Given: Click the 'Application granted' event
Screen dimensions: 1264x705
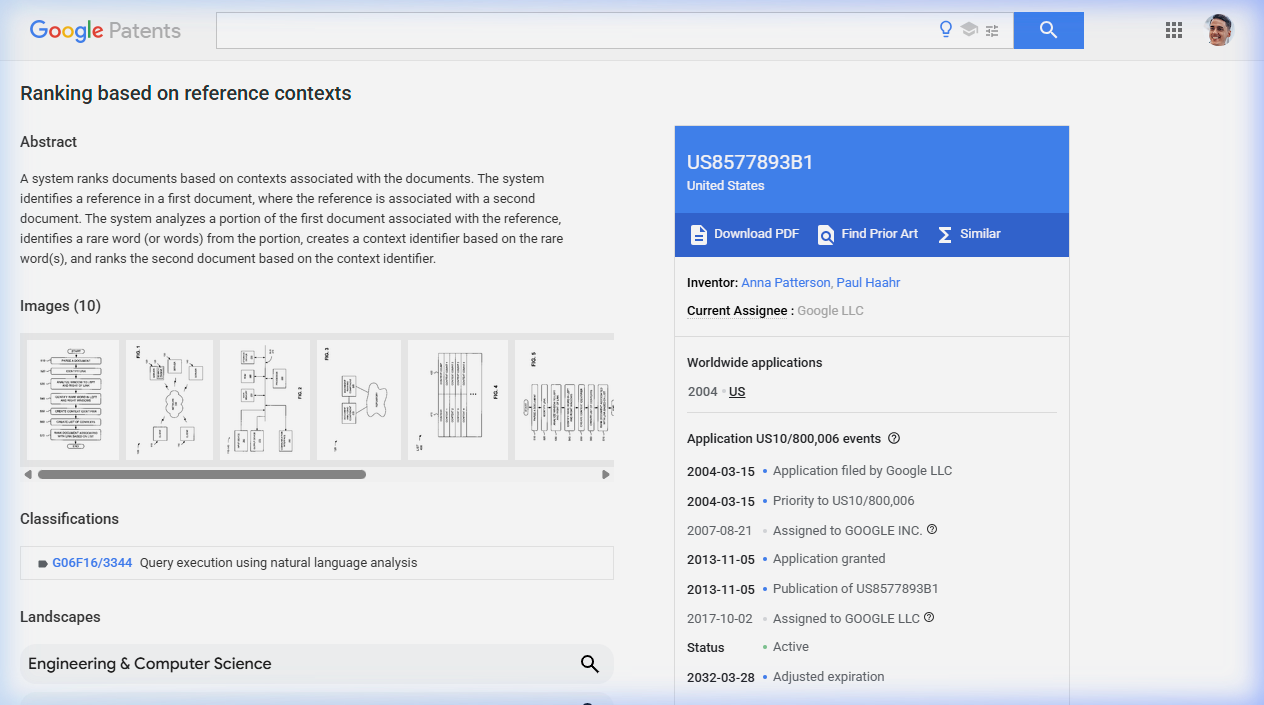Looking at the screenshot, I should coord(829,559).
